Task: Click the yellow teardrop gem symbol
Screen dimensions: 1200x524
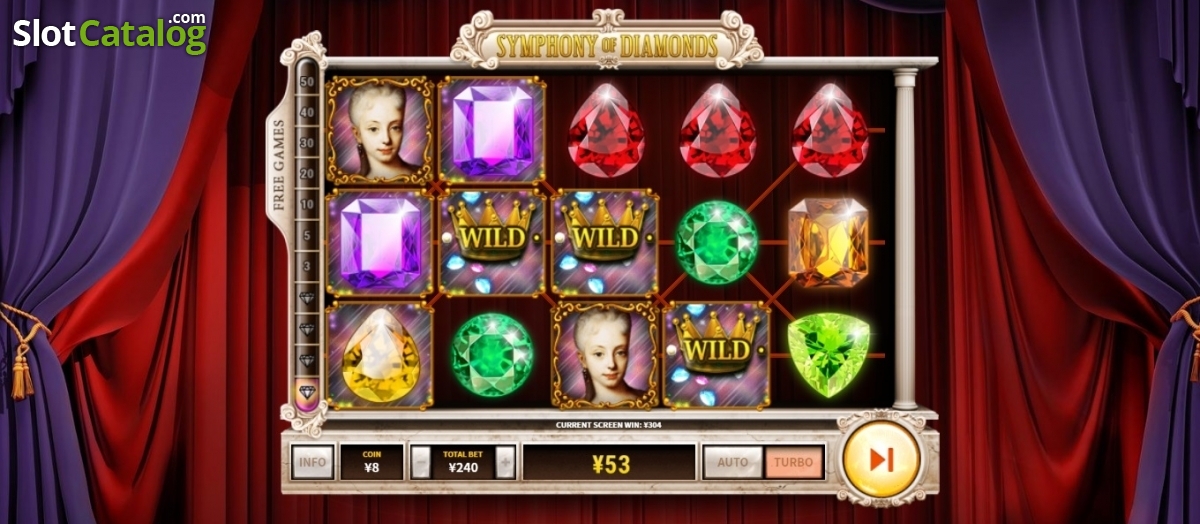Action: (x=380, y=355)
